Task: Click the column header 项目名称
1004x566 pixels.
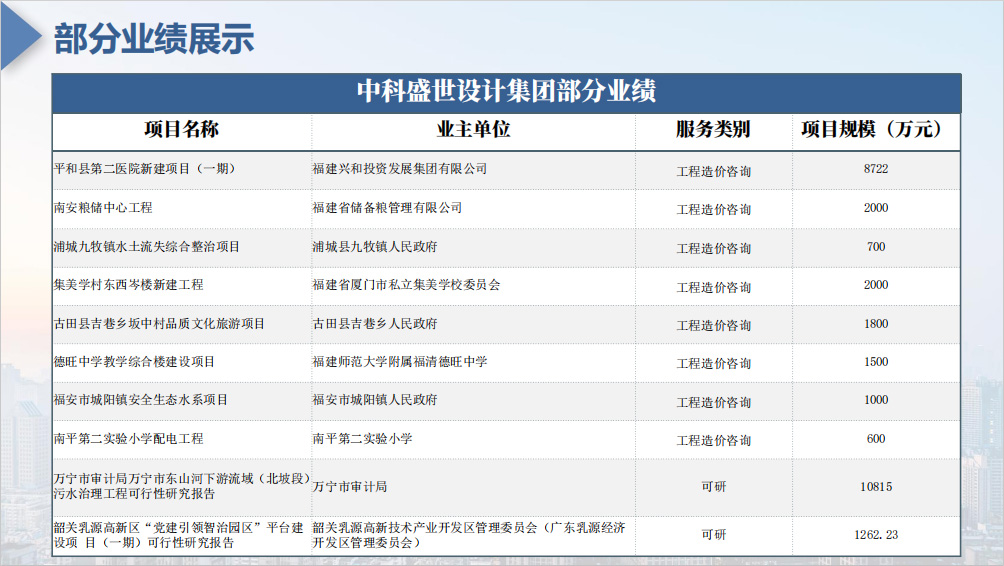Action: [181, 129]
